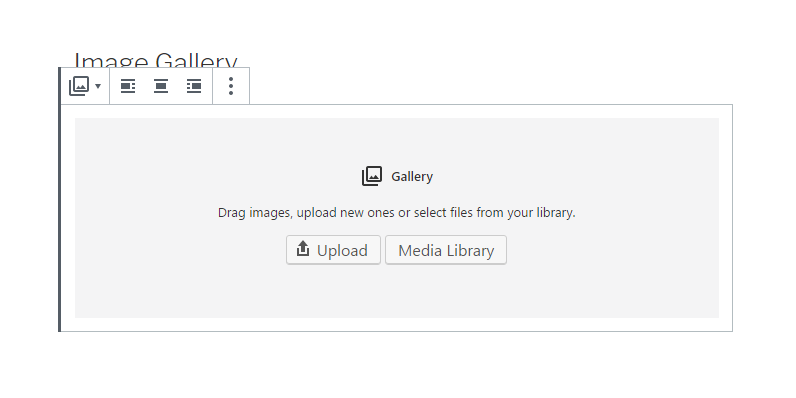Click the gray area above the Gallery label
Screen dimensions: 796x398
[396, 140]
